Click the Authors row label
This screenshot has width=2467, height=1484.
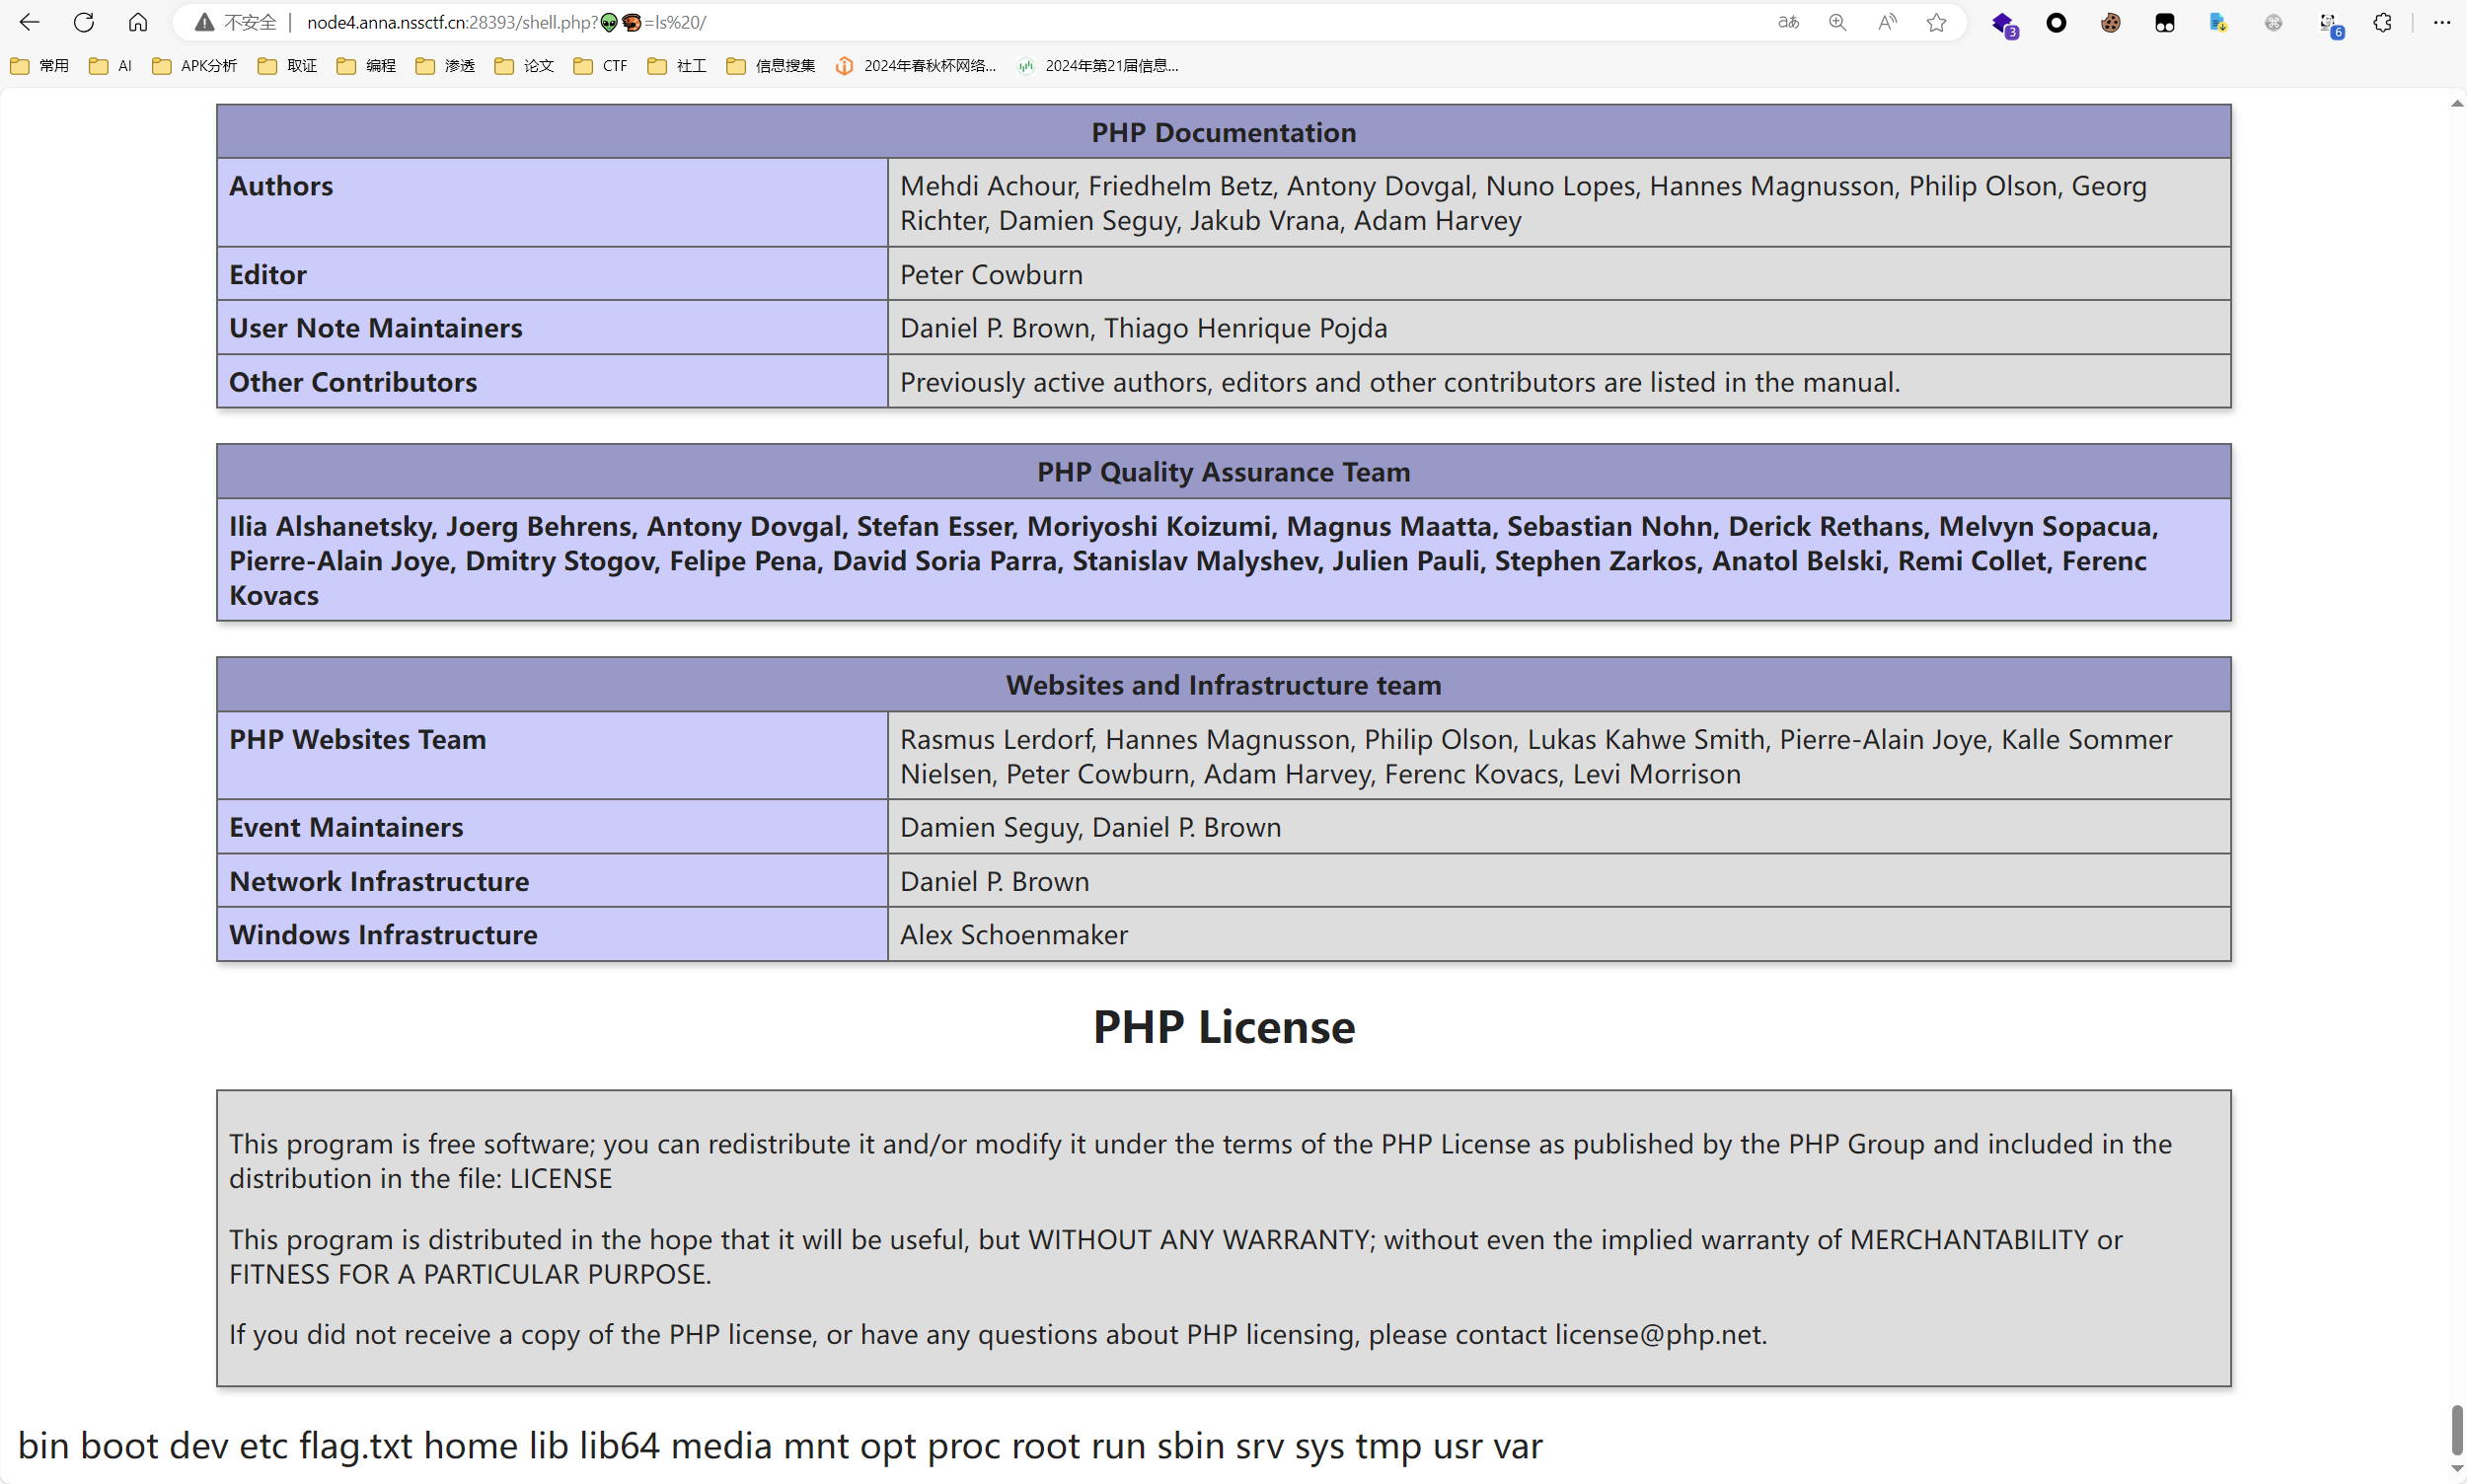tap(281, 186)
